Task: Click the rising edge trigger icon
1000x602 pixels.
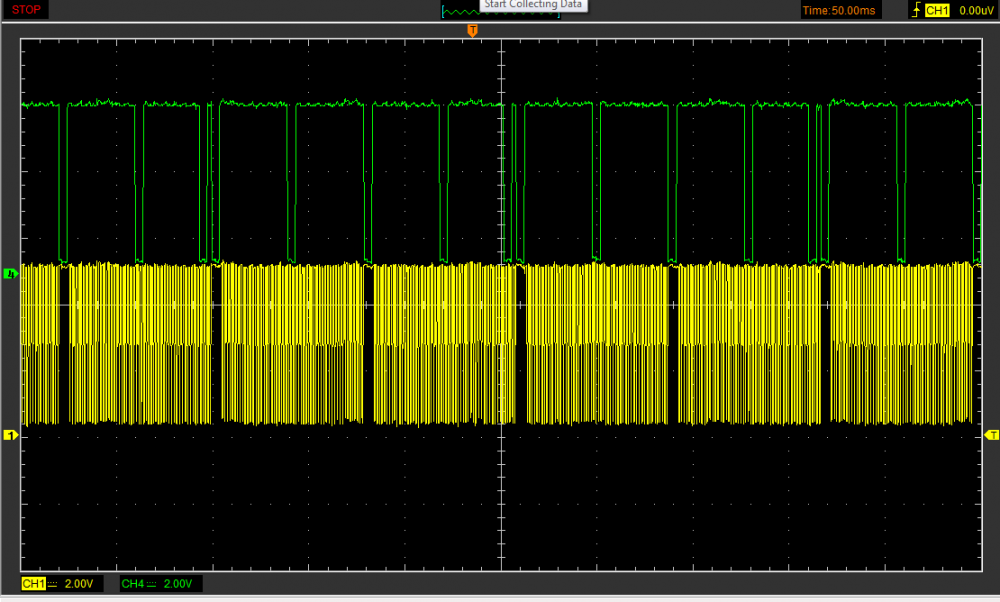Action: coord(915,10)
